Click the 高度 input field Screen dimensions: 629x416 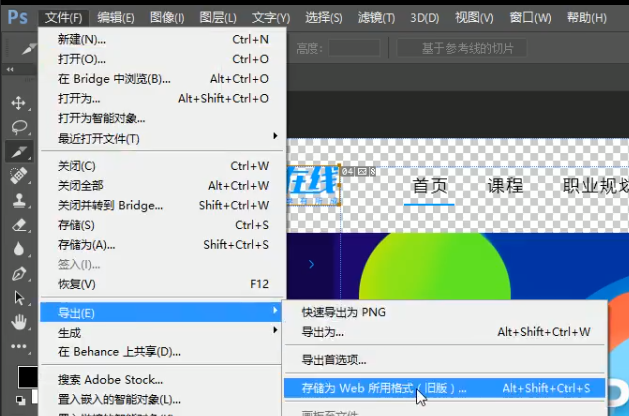354,49
